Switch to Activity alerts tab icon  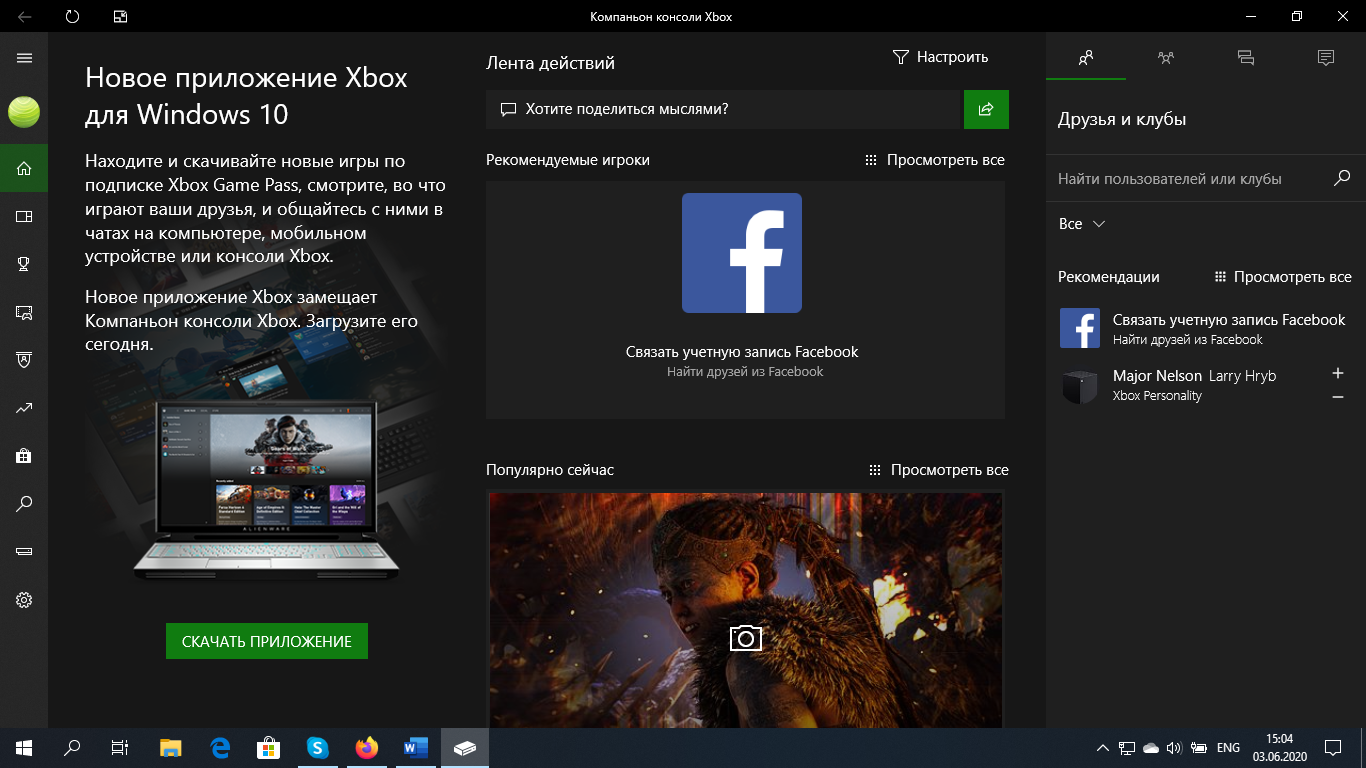tap(1326, 58)
